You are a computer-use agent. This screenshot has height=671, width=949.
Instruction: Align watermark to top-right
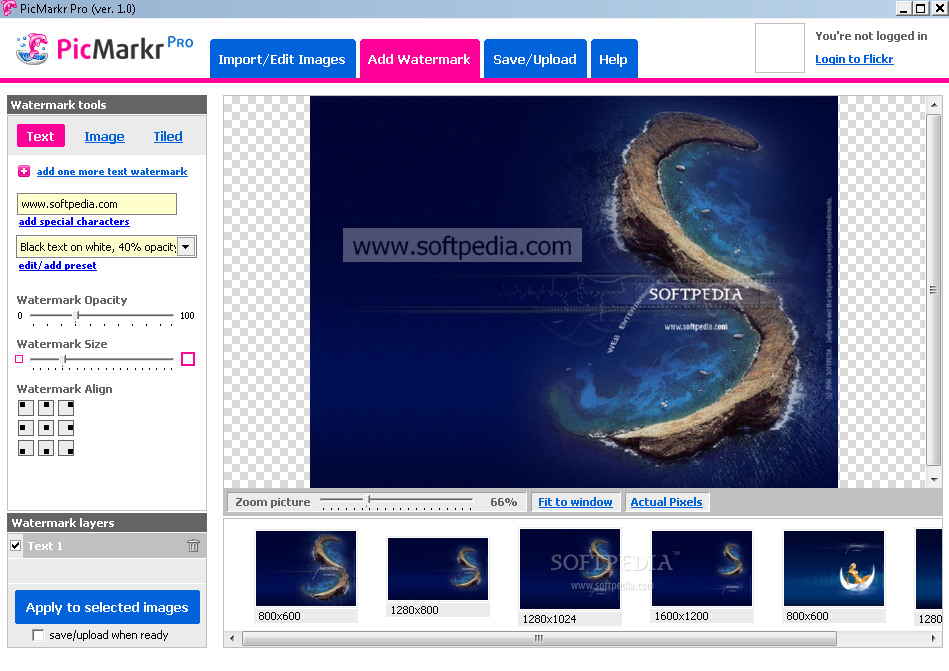[66, 408]
